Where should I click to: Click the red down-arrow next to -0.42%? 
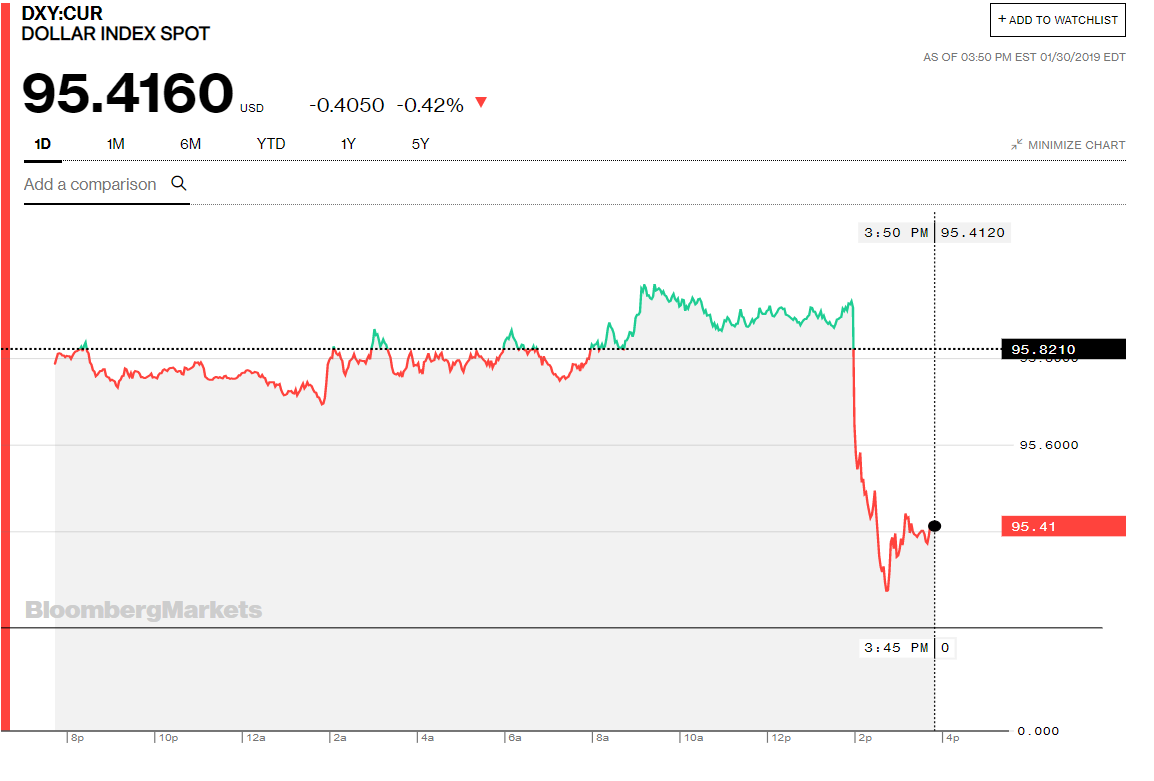coord(480,102)
